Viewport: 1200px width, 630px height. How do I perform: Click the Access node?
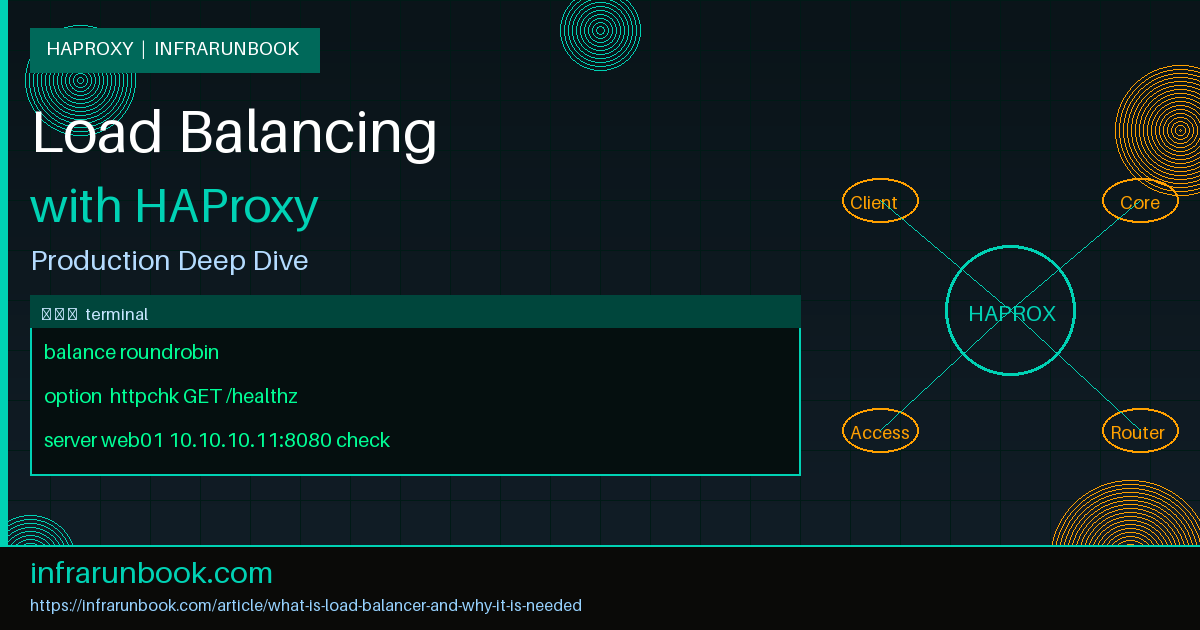[x=880, y=431]
